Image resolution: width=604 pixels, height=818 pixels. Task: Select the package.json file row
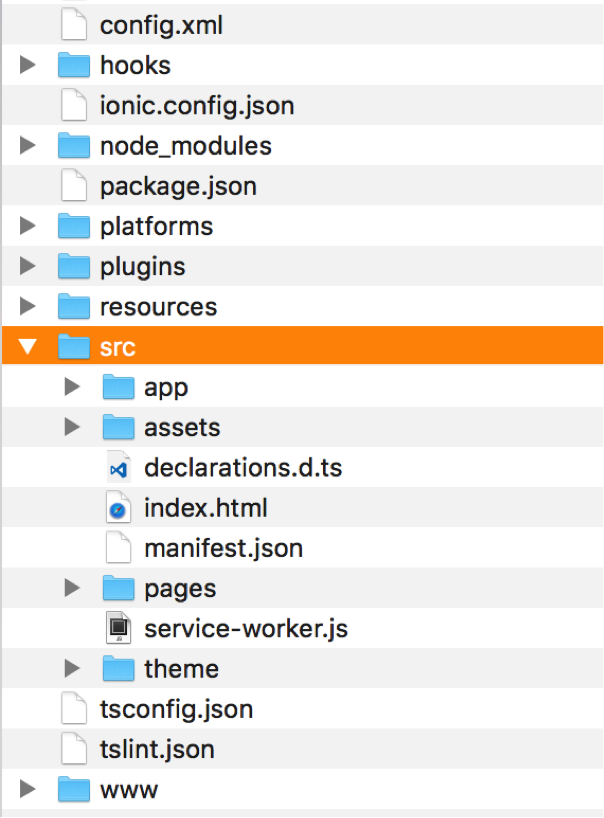click(x=303, y=186)
